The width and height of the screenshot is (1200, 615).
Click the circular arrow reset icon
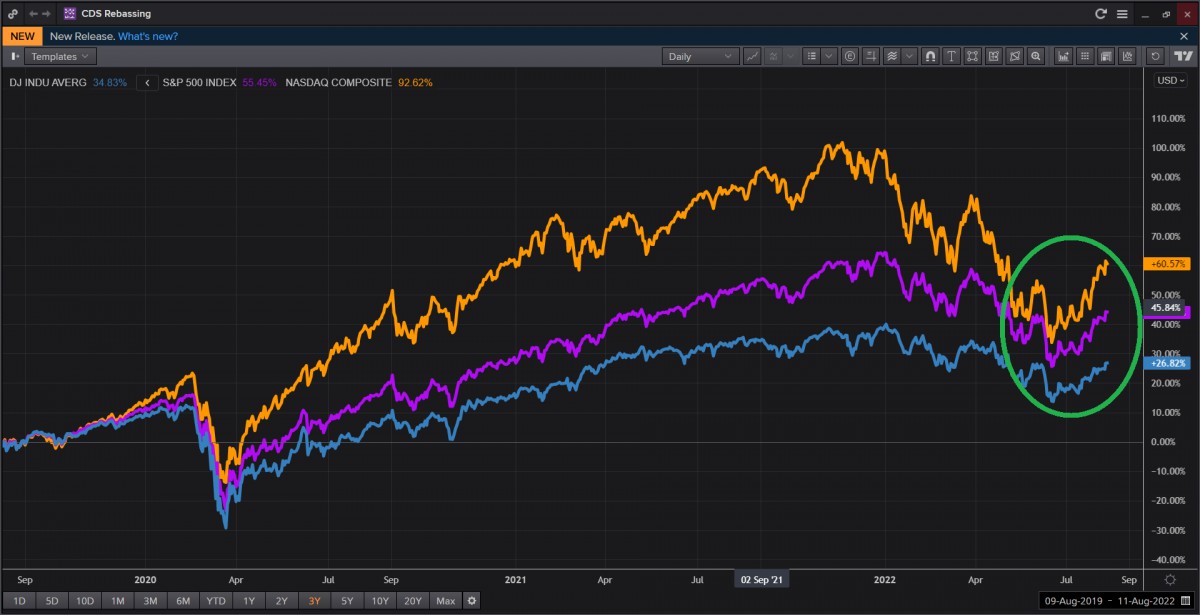1157,57
